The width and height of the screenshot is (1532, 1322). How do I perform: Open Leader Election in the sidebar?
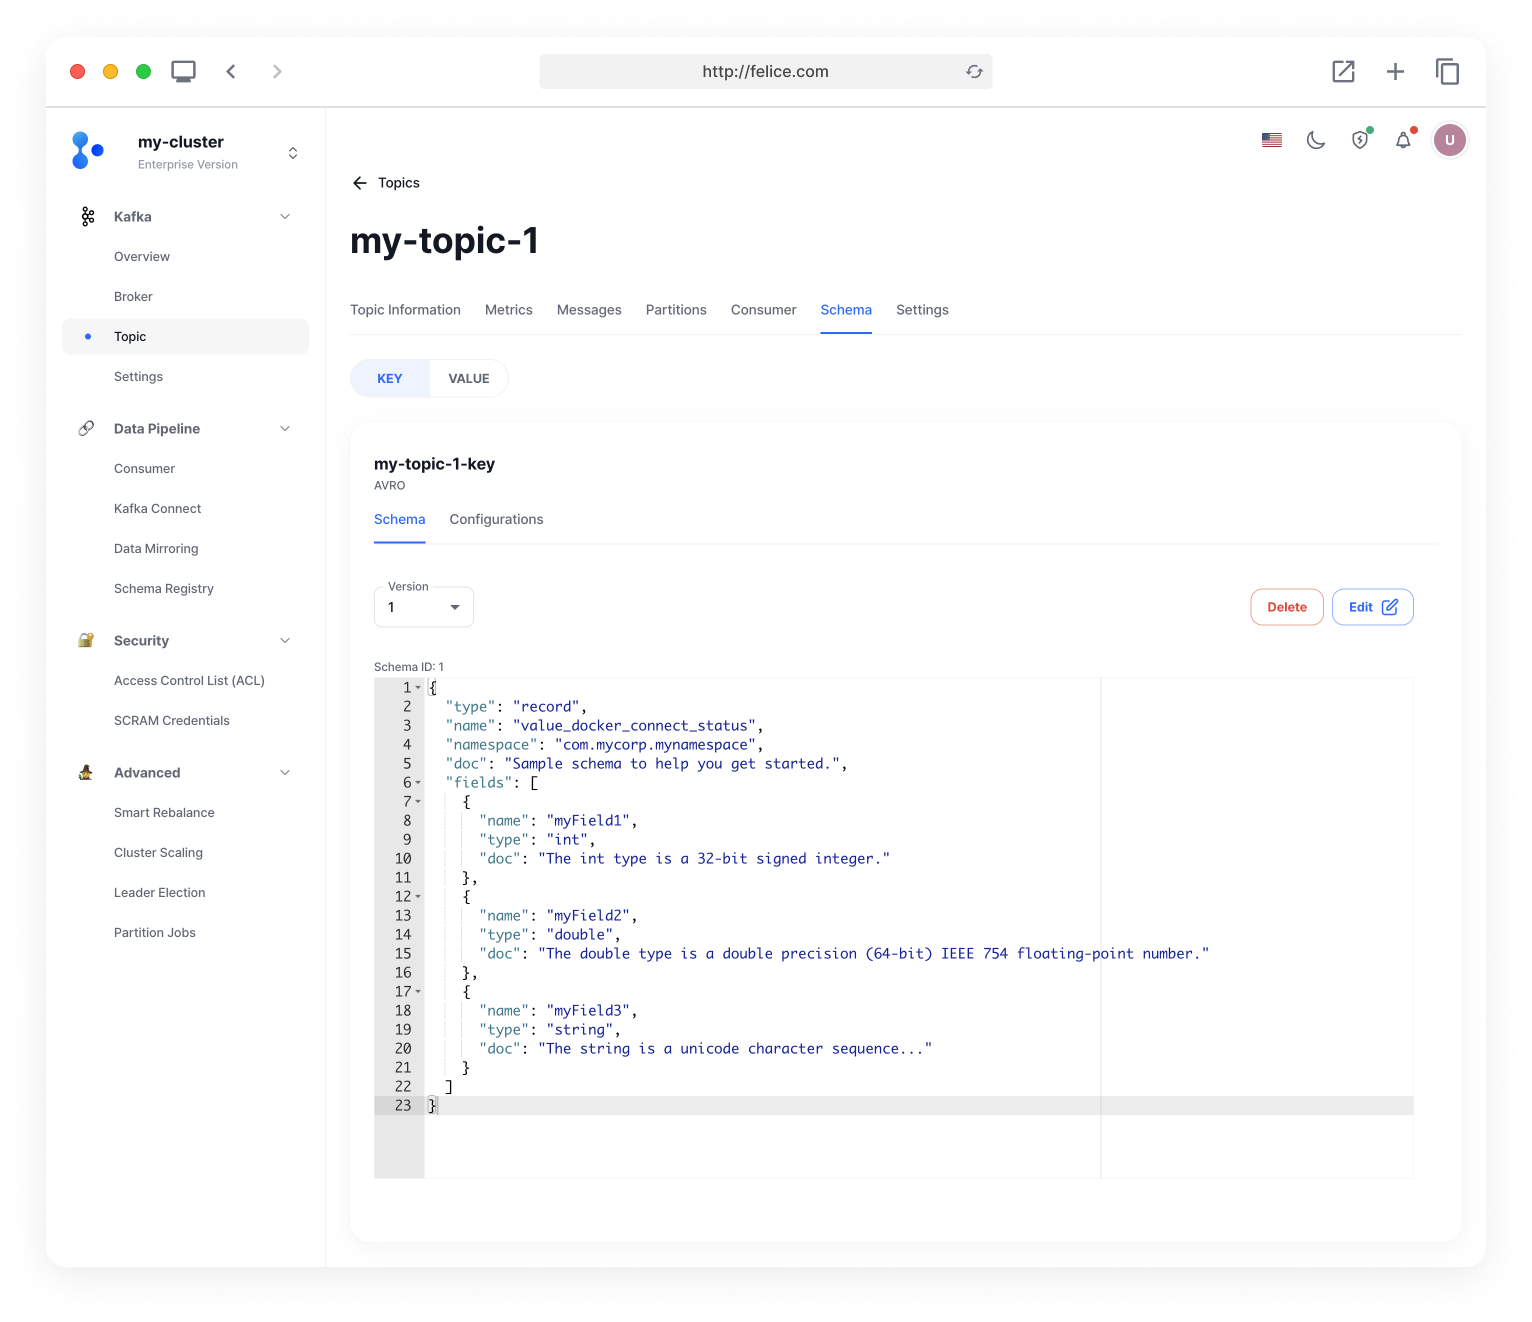tap(160, 893)
